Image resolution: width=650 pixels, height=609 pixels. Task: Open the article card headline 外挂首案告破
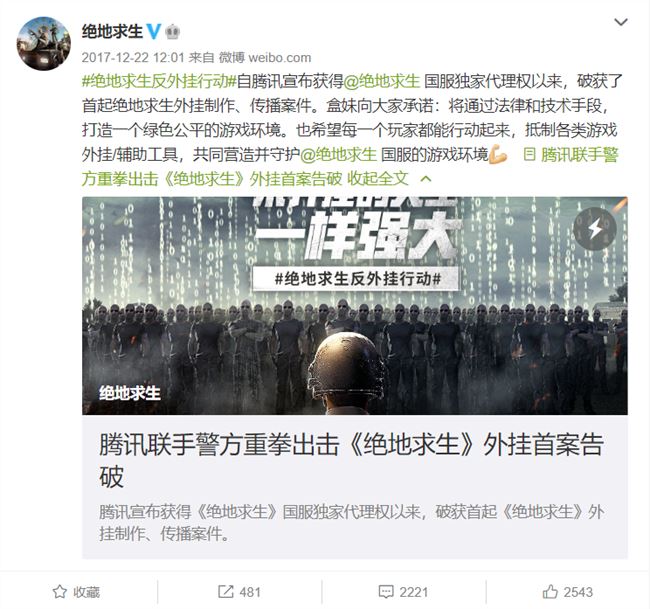pos(352,460)
